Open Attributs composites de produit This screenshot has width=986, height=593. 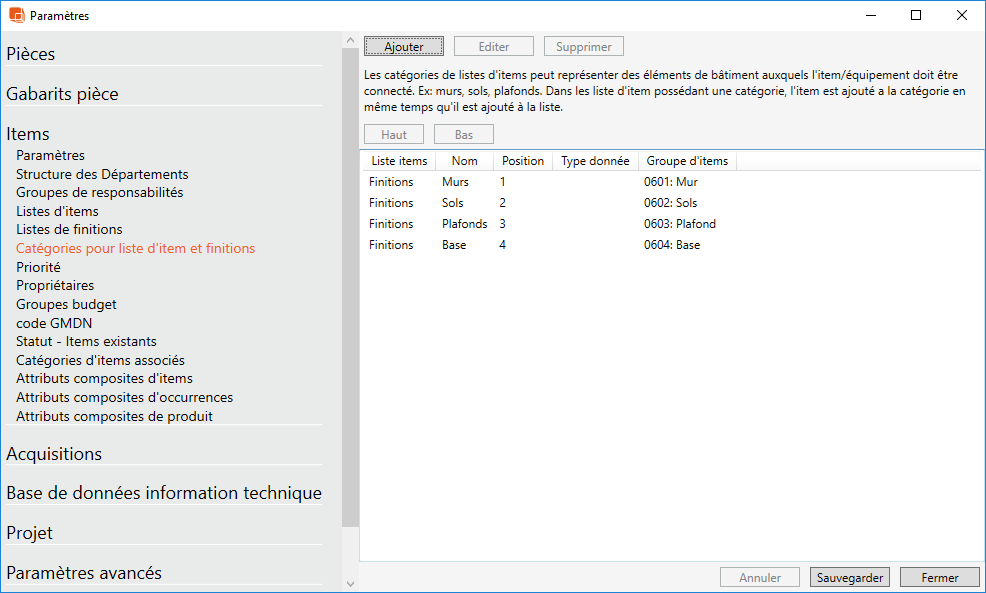tap(114, 416)
